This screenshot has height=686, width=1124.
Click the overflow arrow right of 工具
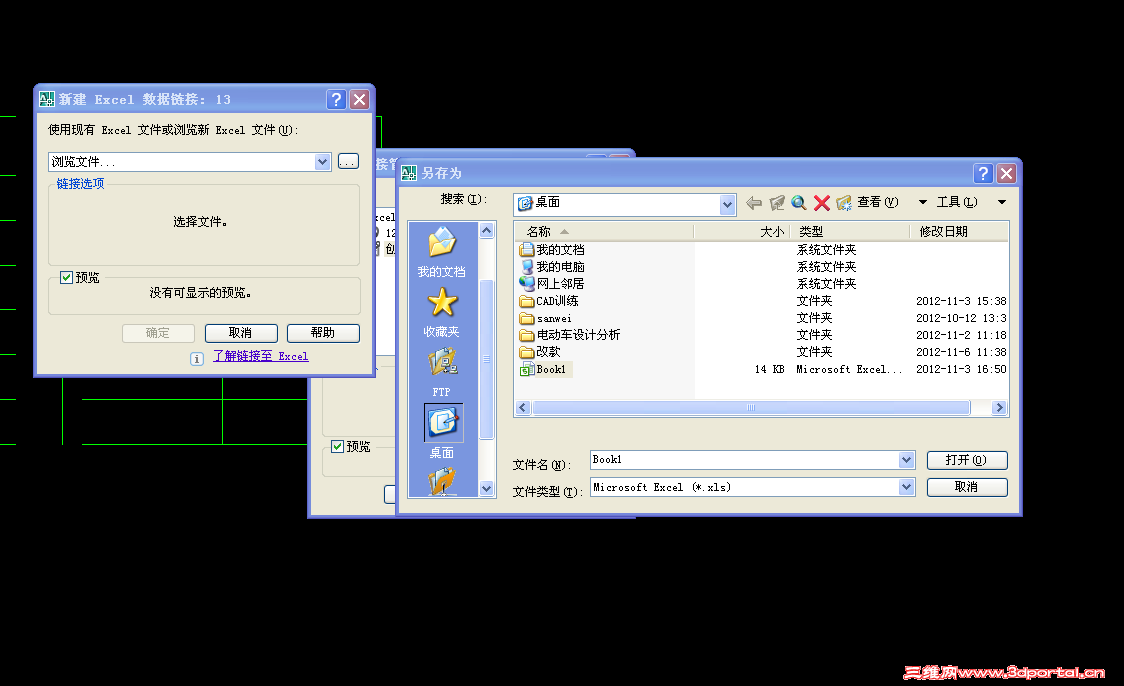[x=1001, y=202]
